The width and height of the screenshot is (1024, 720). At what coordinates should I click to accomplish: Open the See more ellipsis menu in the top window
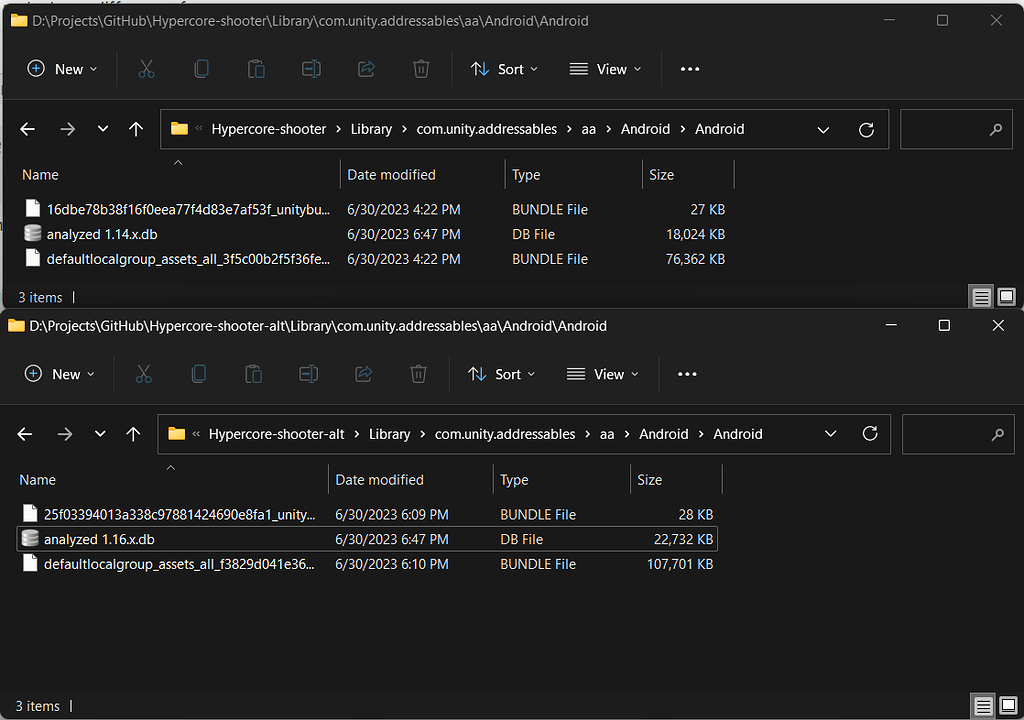tap(689, 69)
